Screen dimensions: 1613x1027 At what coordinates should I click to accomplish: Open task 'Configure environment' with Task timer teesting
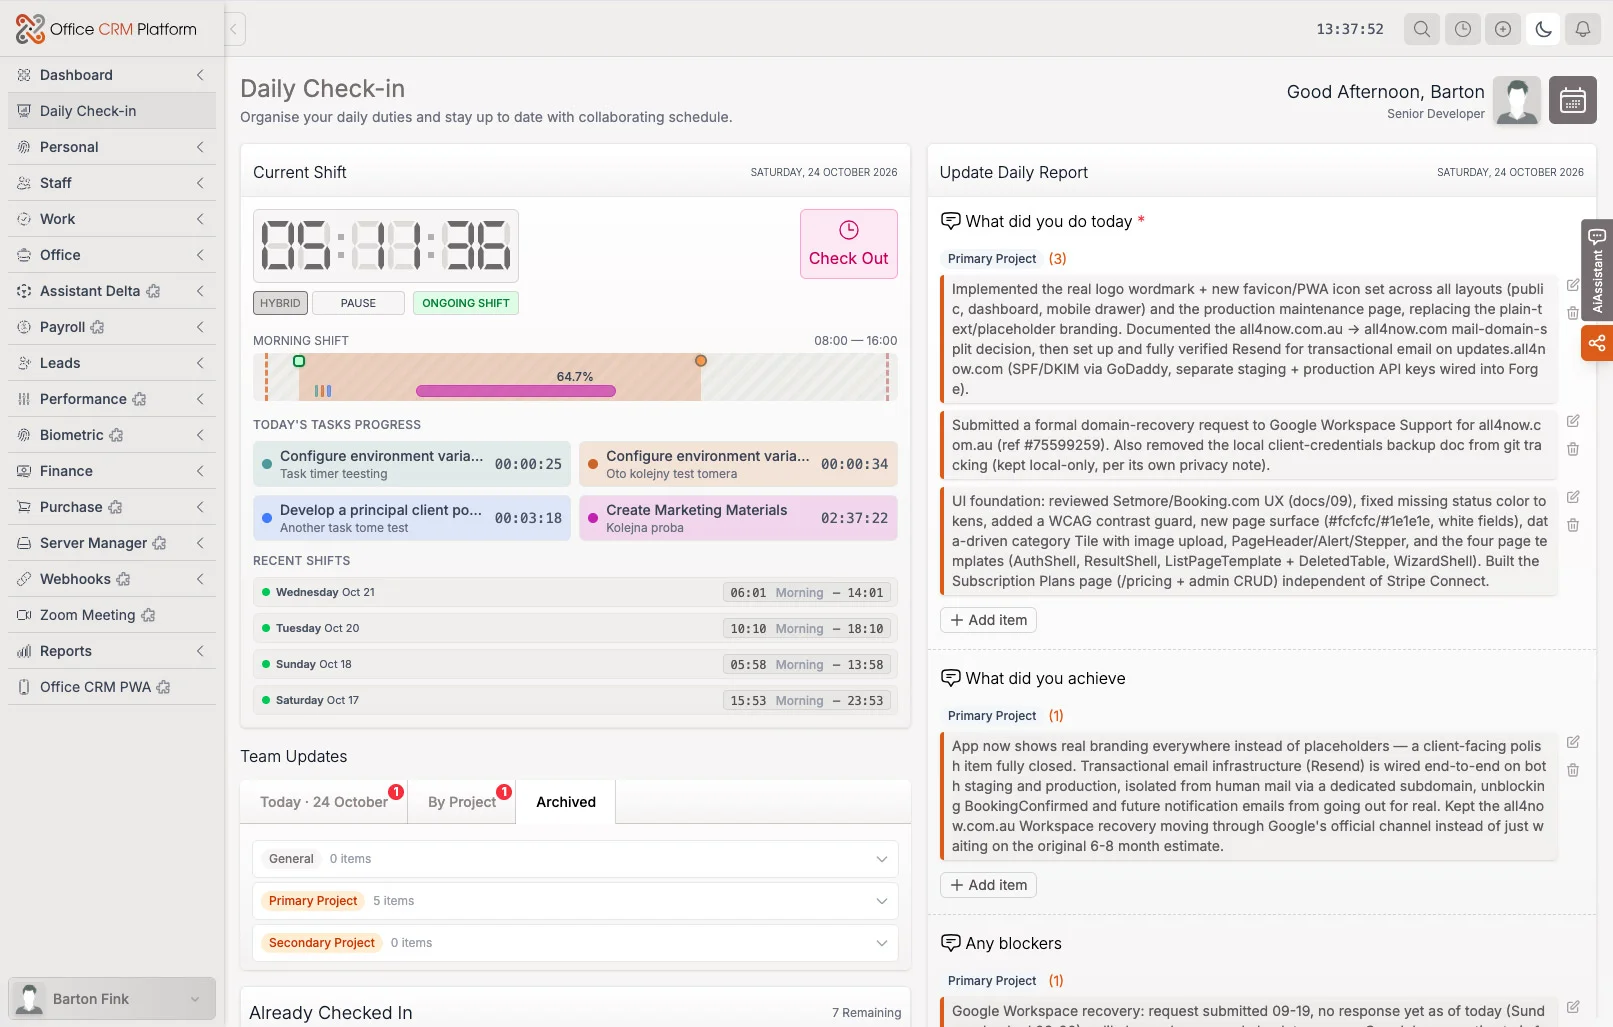click(x=412, y=464)
